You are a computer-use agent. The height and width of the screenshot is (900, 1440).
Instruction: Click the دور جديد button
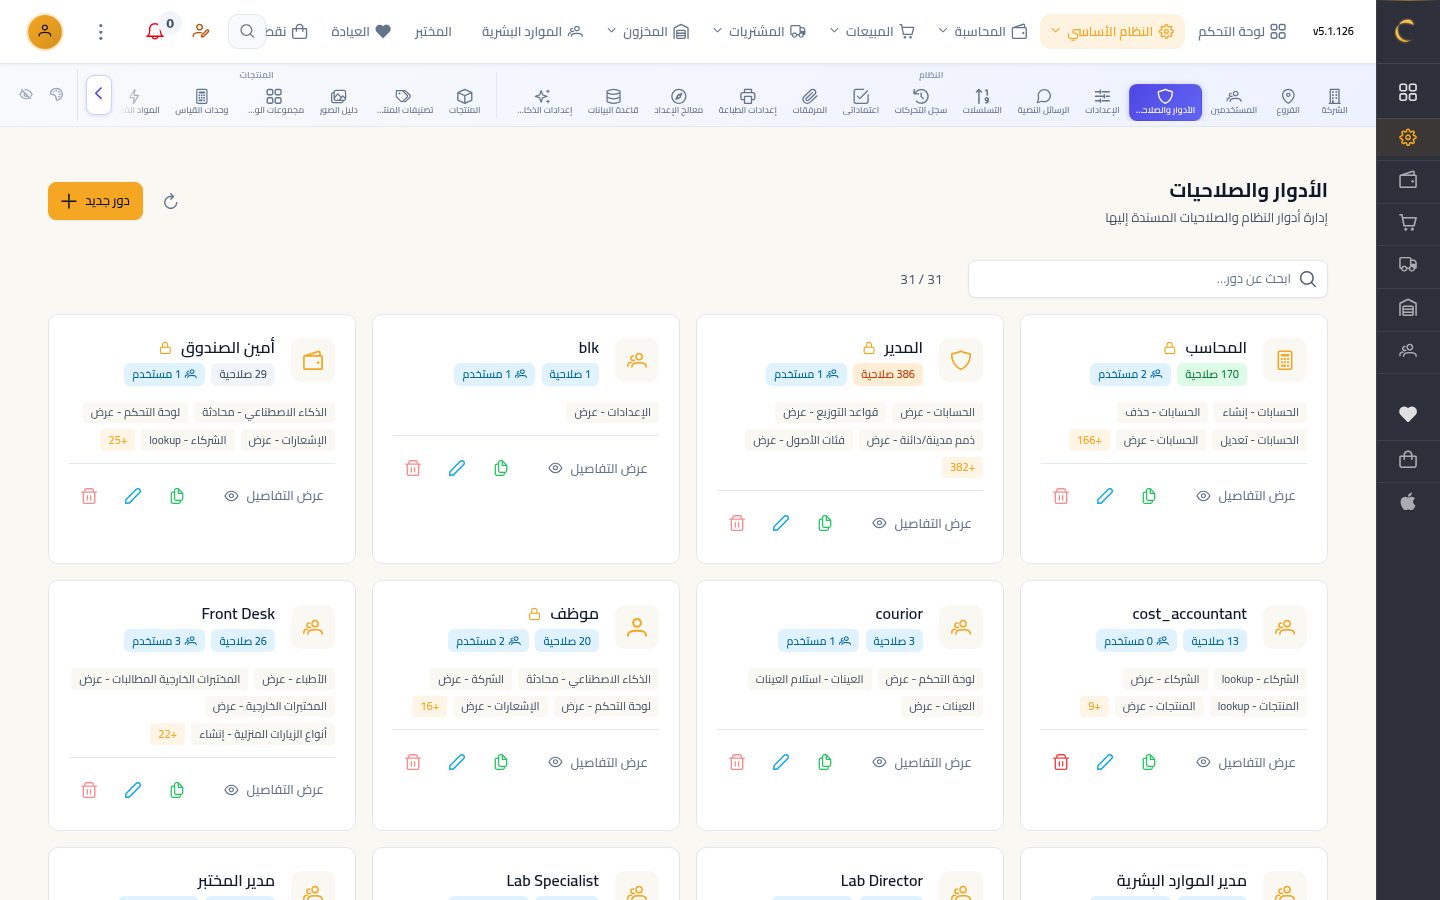tap(95, 201)
